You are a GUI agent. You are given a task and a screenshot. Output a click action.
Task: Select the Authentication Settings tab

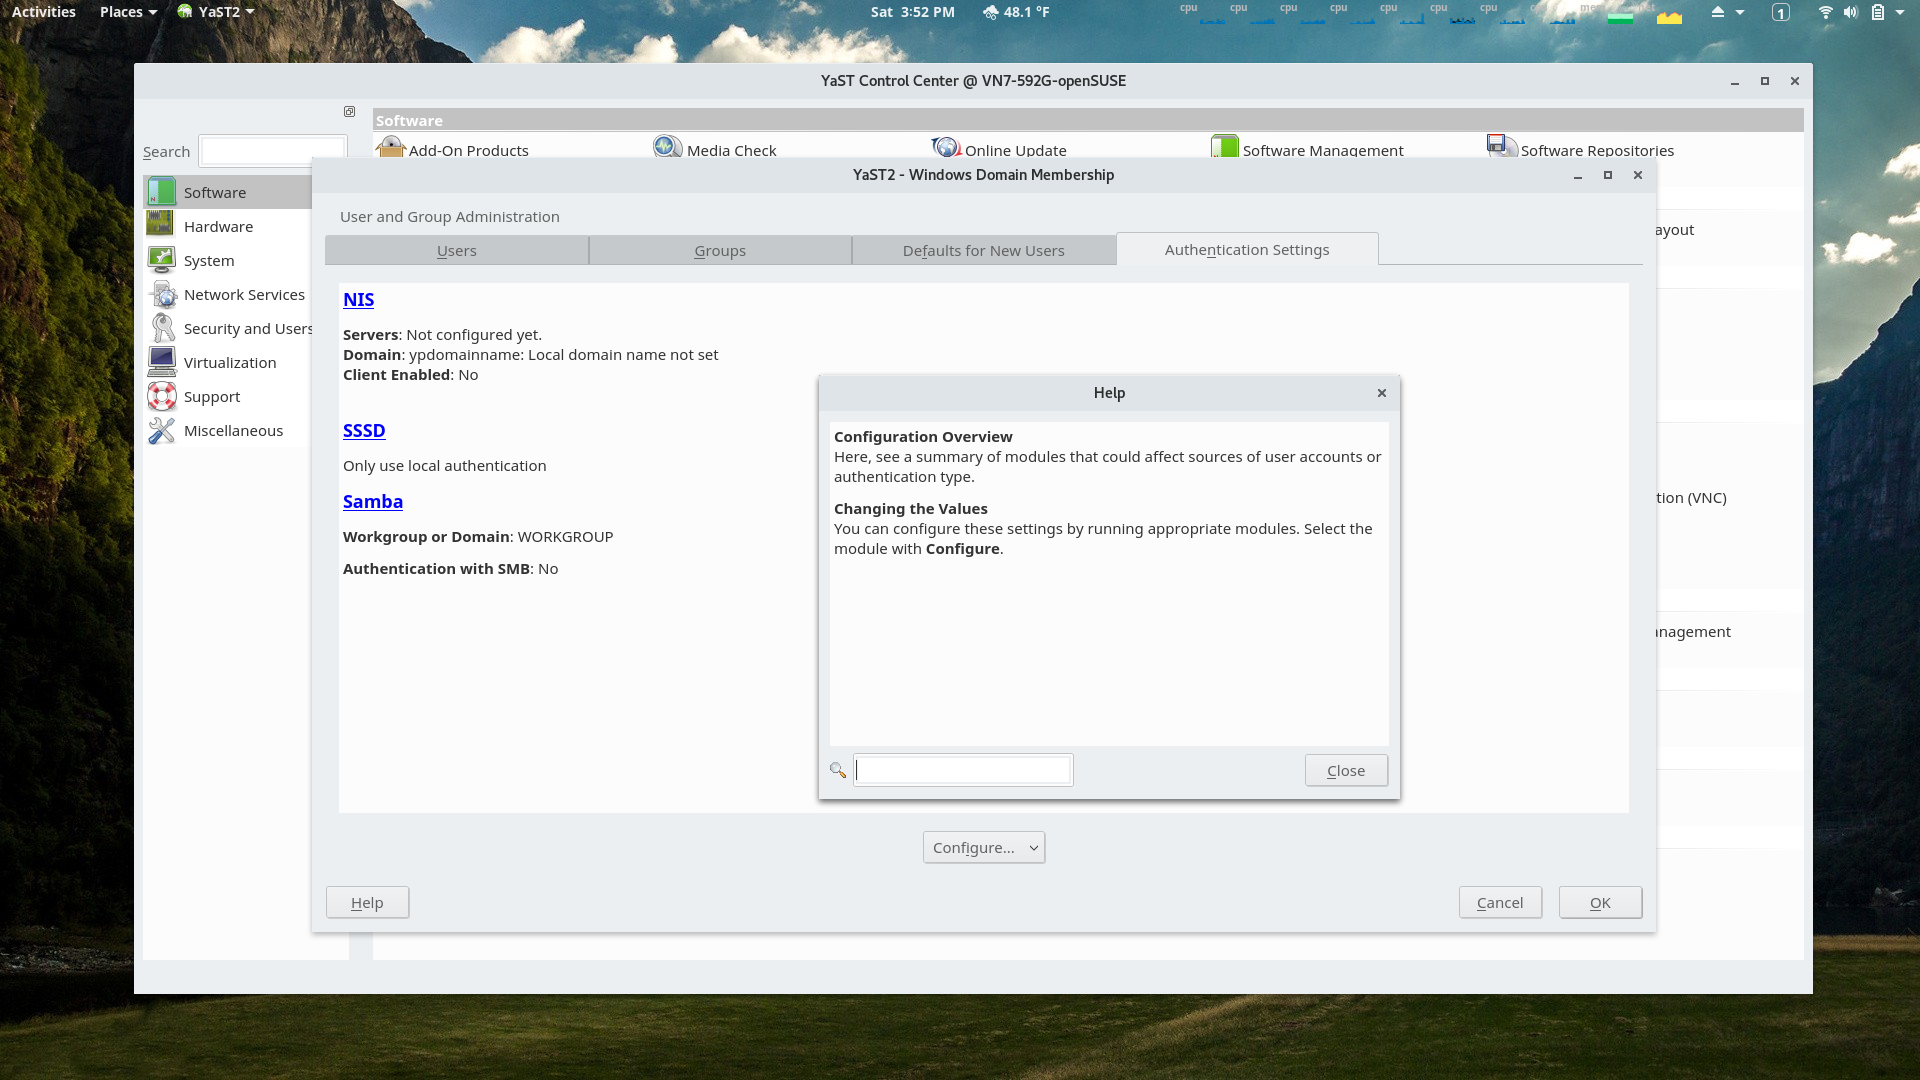[1247, 249]
